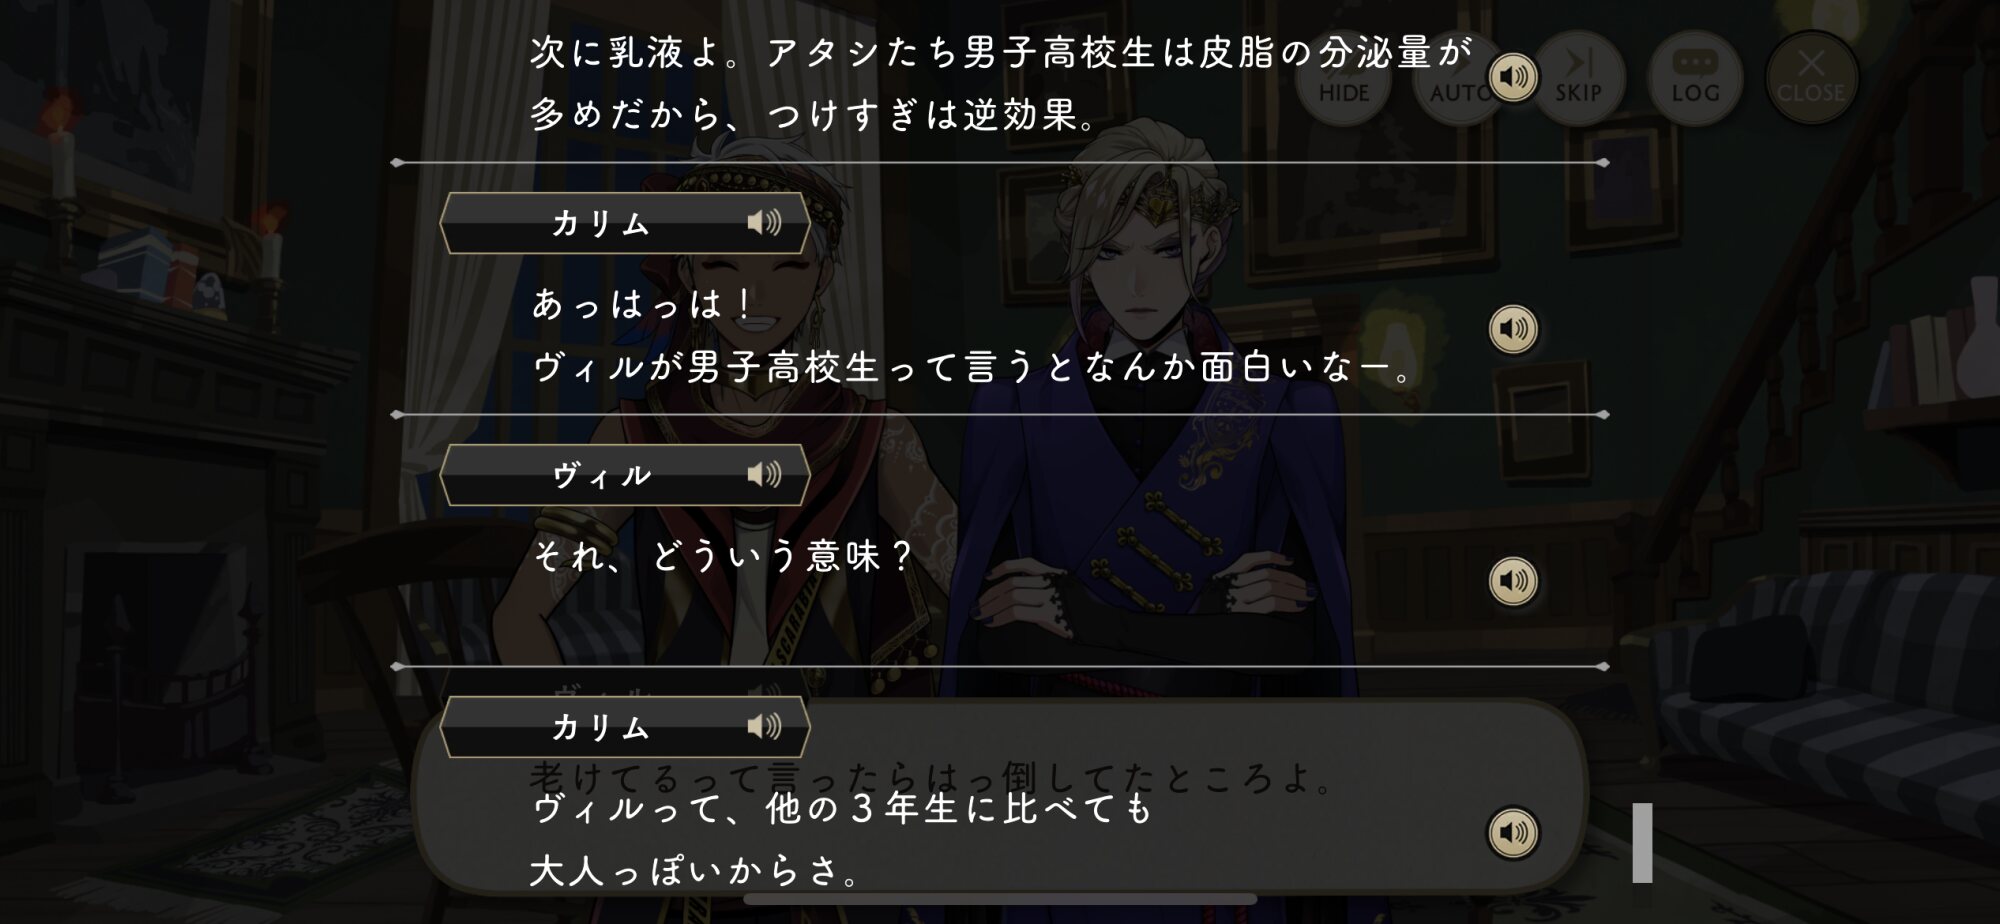2000x924 pixels.
Task: Click the log scrollbar handle
Action: [1642, 843]
